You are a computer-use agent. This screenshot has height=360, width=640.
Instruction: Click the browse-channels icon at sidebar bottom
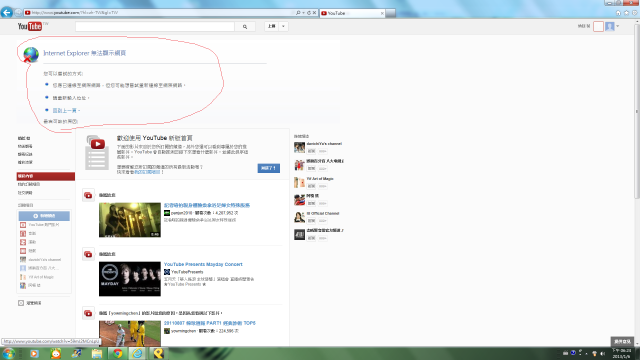21,303
